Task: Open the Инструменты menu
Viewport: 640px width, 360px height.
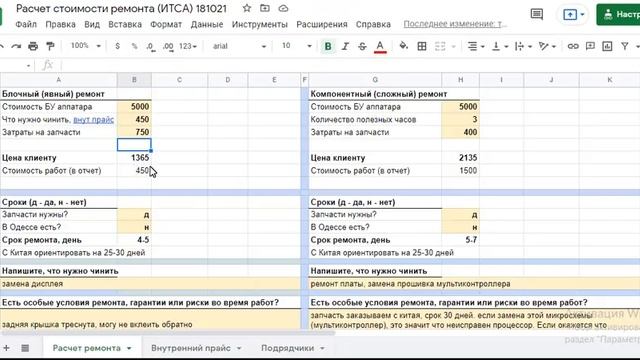Action: [x=260, y=24]
